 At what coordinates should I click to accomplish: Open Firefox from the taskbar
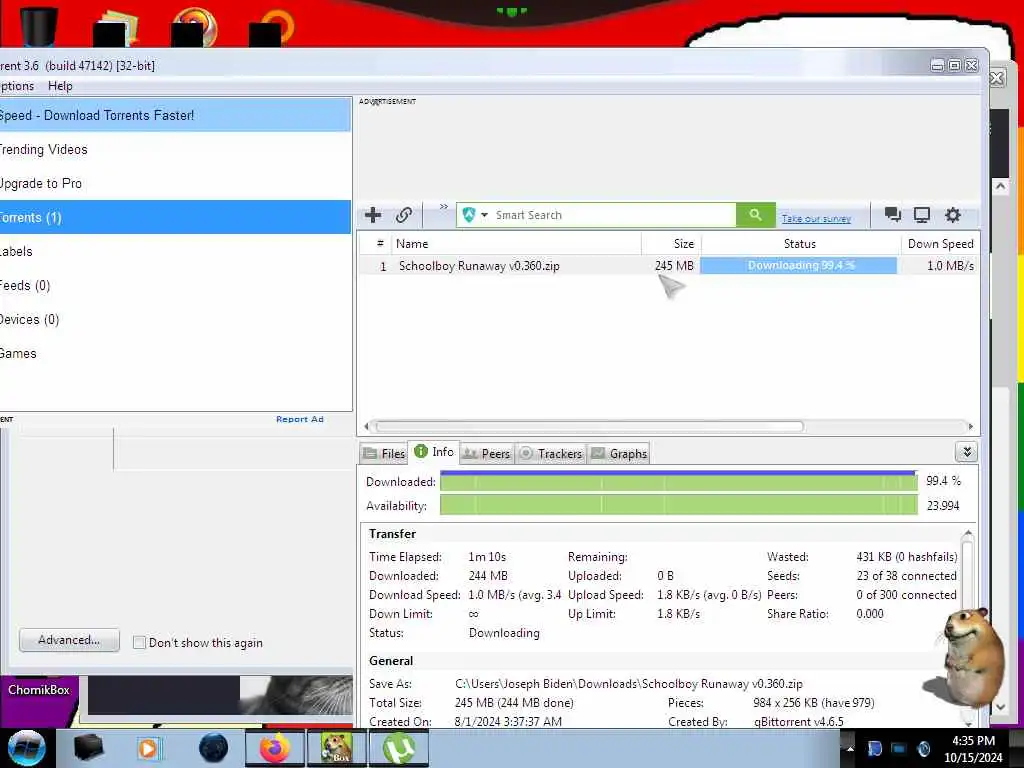coord(274,748)
